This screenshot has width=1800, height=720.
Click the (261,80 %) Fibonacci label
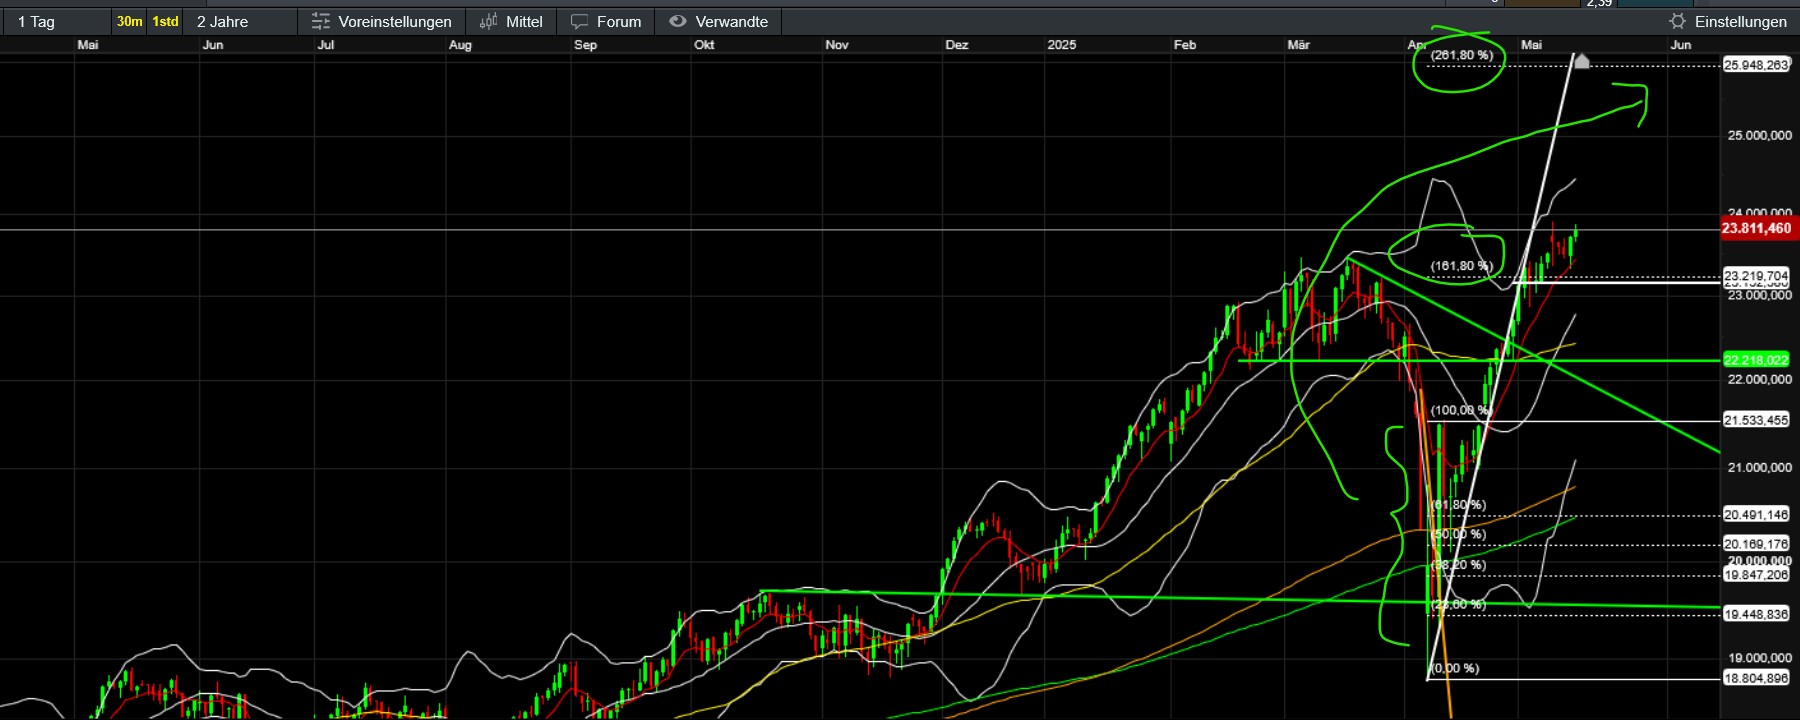coord(1462,55)
